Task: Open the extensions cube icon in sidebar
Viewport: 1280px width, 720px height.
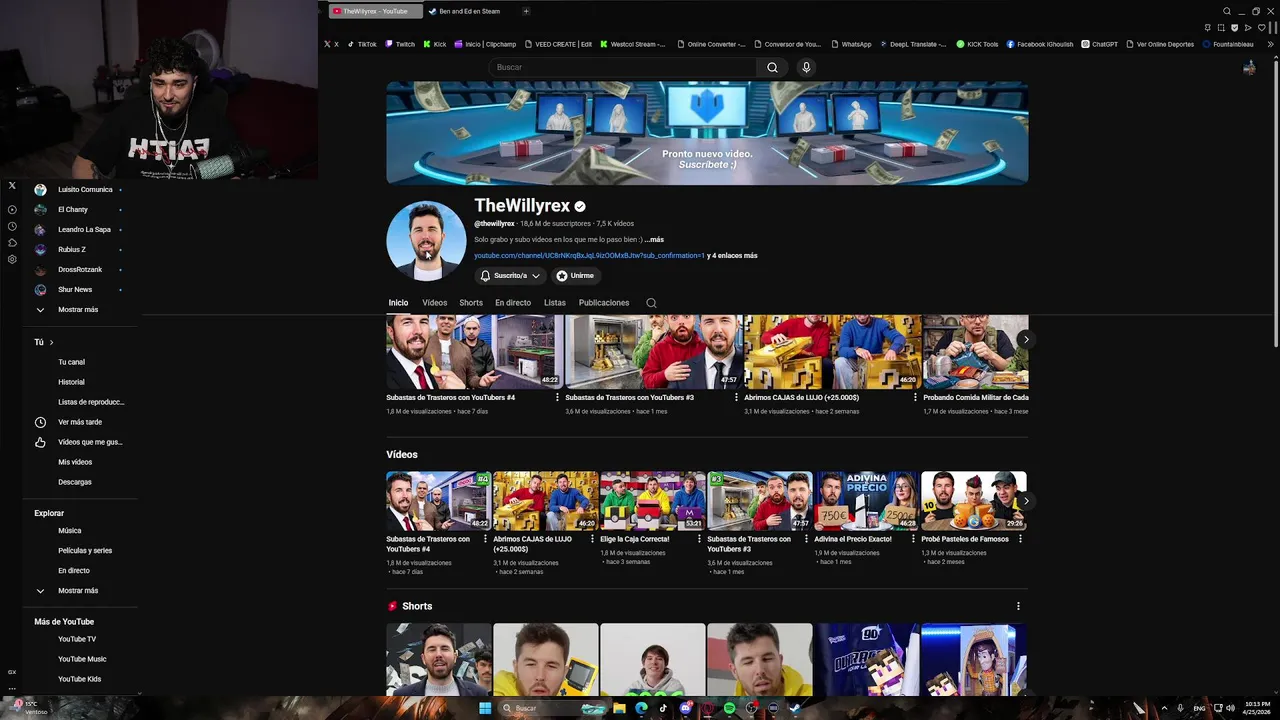Action: click(12, 242)
